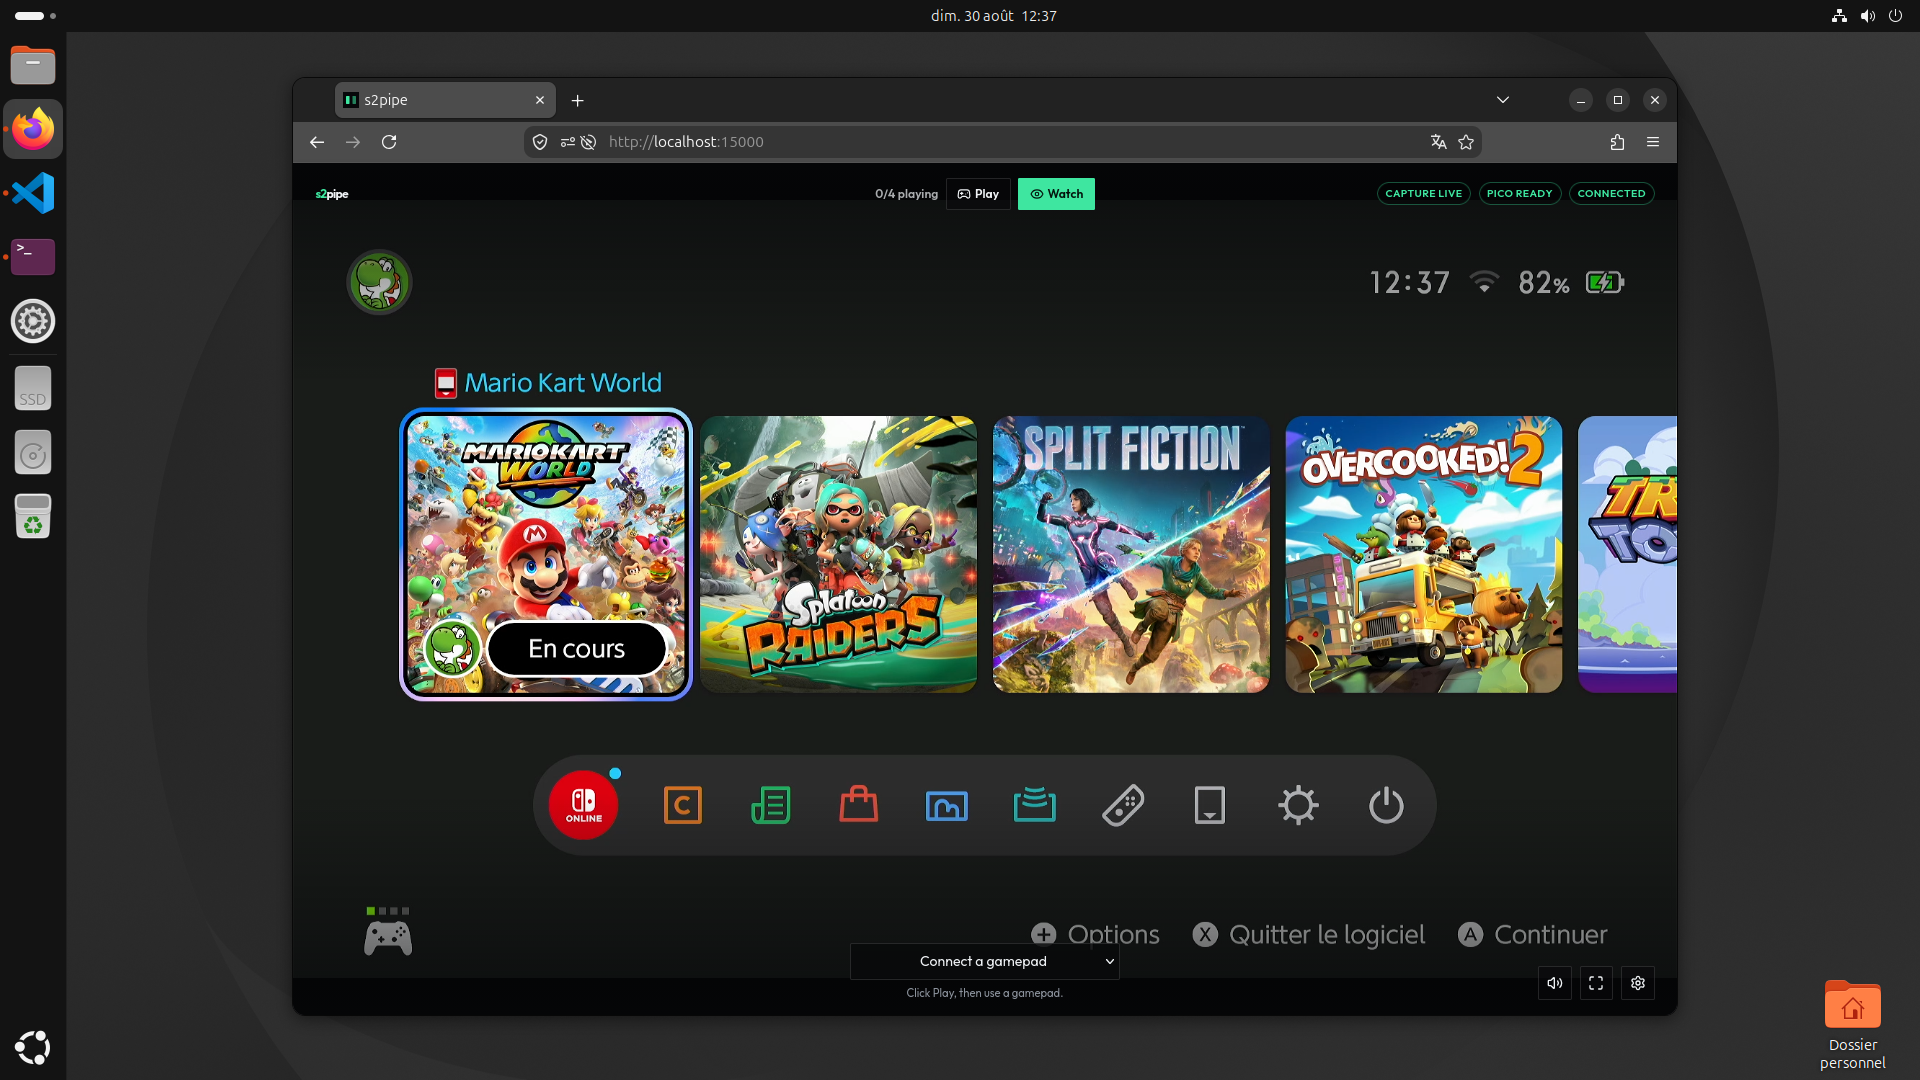Click the s2pipe volume speaker icon
The height and width of the screenshot is (1080, 1920).
pos(1555,983)
